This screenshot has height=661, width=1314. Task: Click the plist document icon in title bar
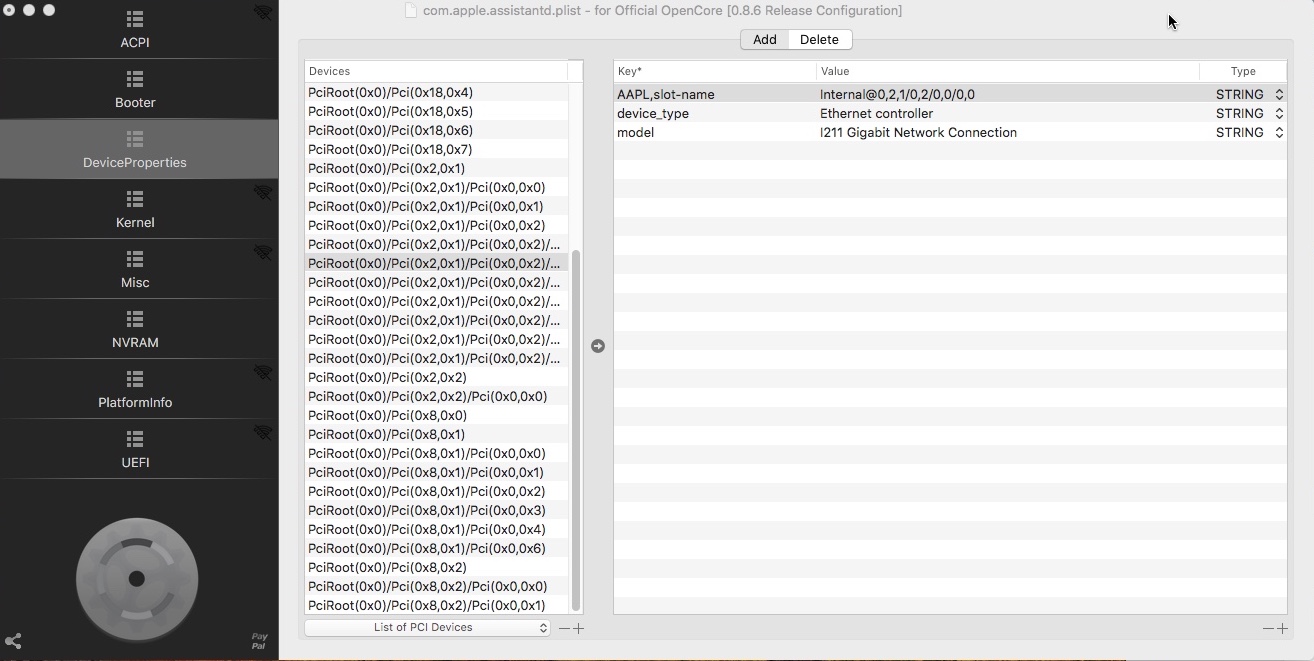(x=410, y=10)
